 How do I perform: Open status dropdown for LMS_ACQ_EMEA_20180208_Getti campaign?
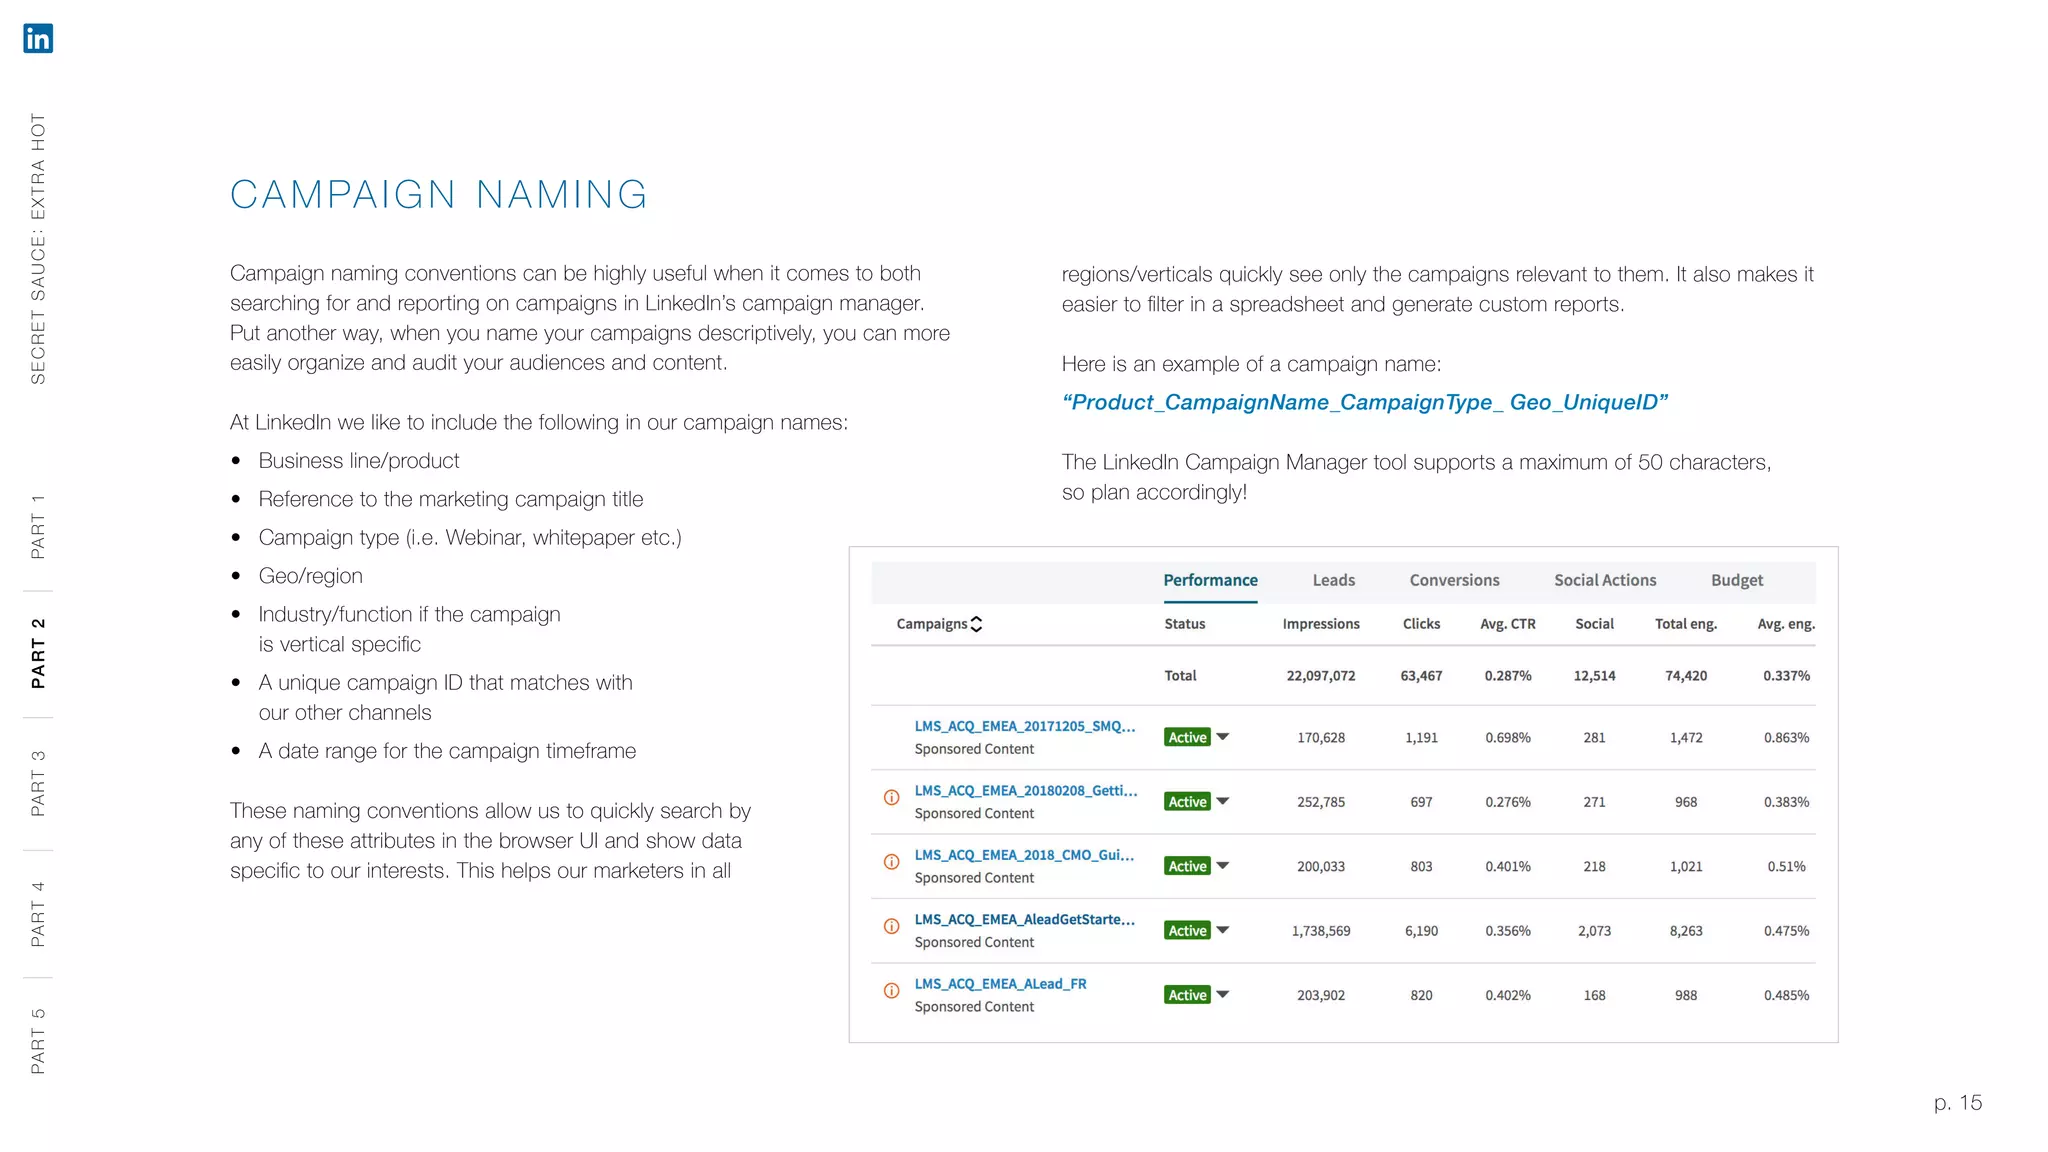tap(1222, 801)
